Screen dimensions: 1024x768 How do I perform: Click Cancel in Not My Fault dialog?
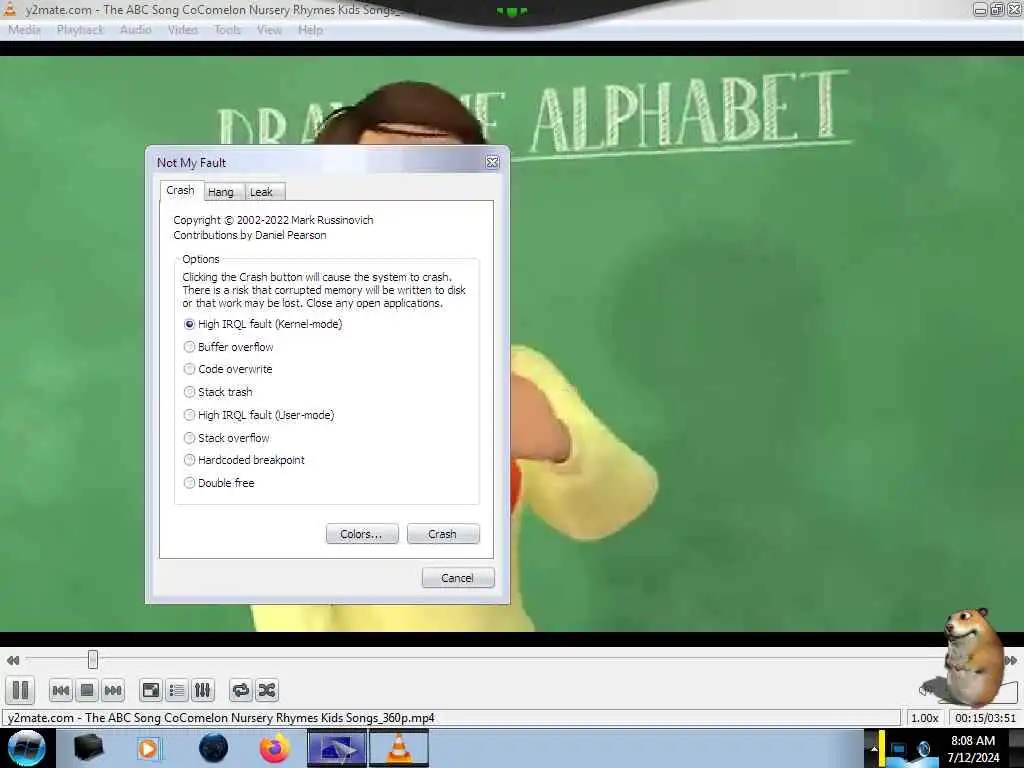coord(458,578)
